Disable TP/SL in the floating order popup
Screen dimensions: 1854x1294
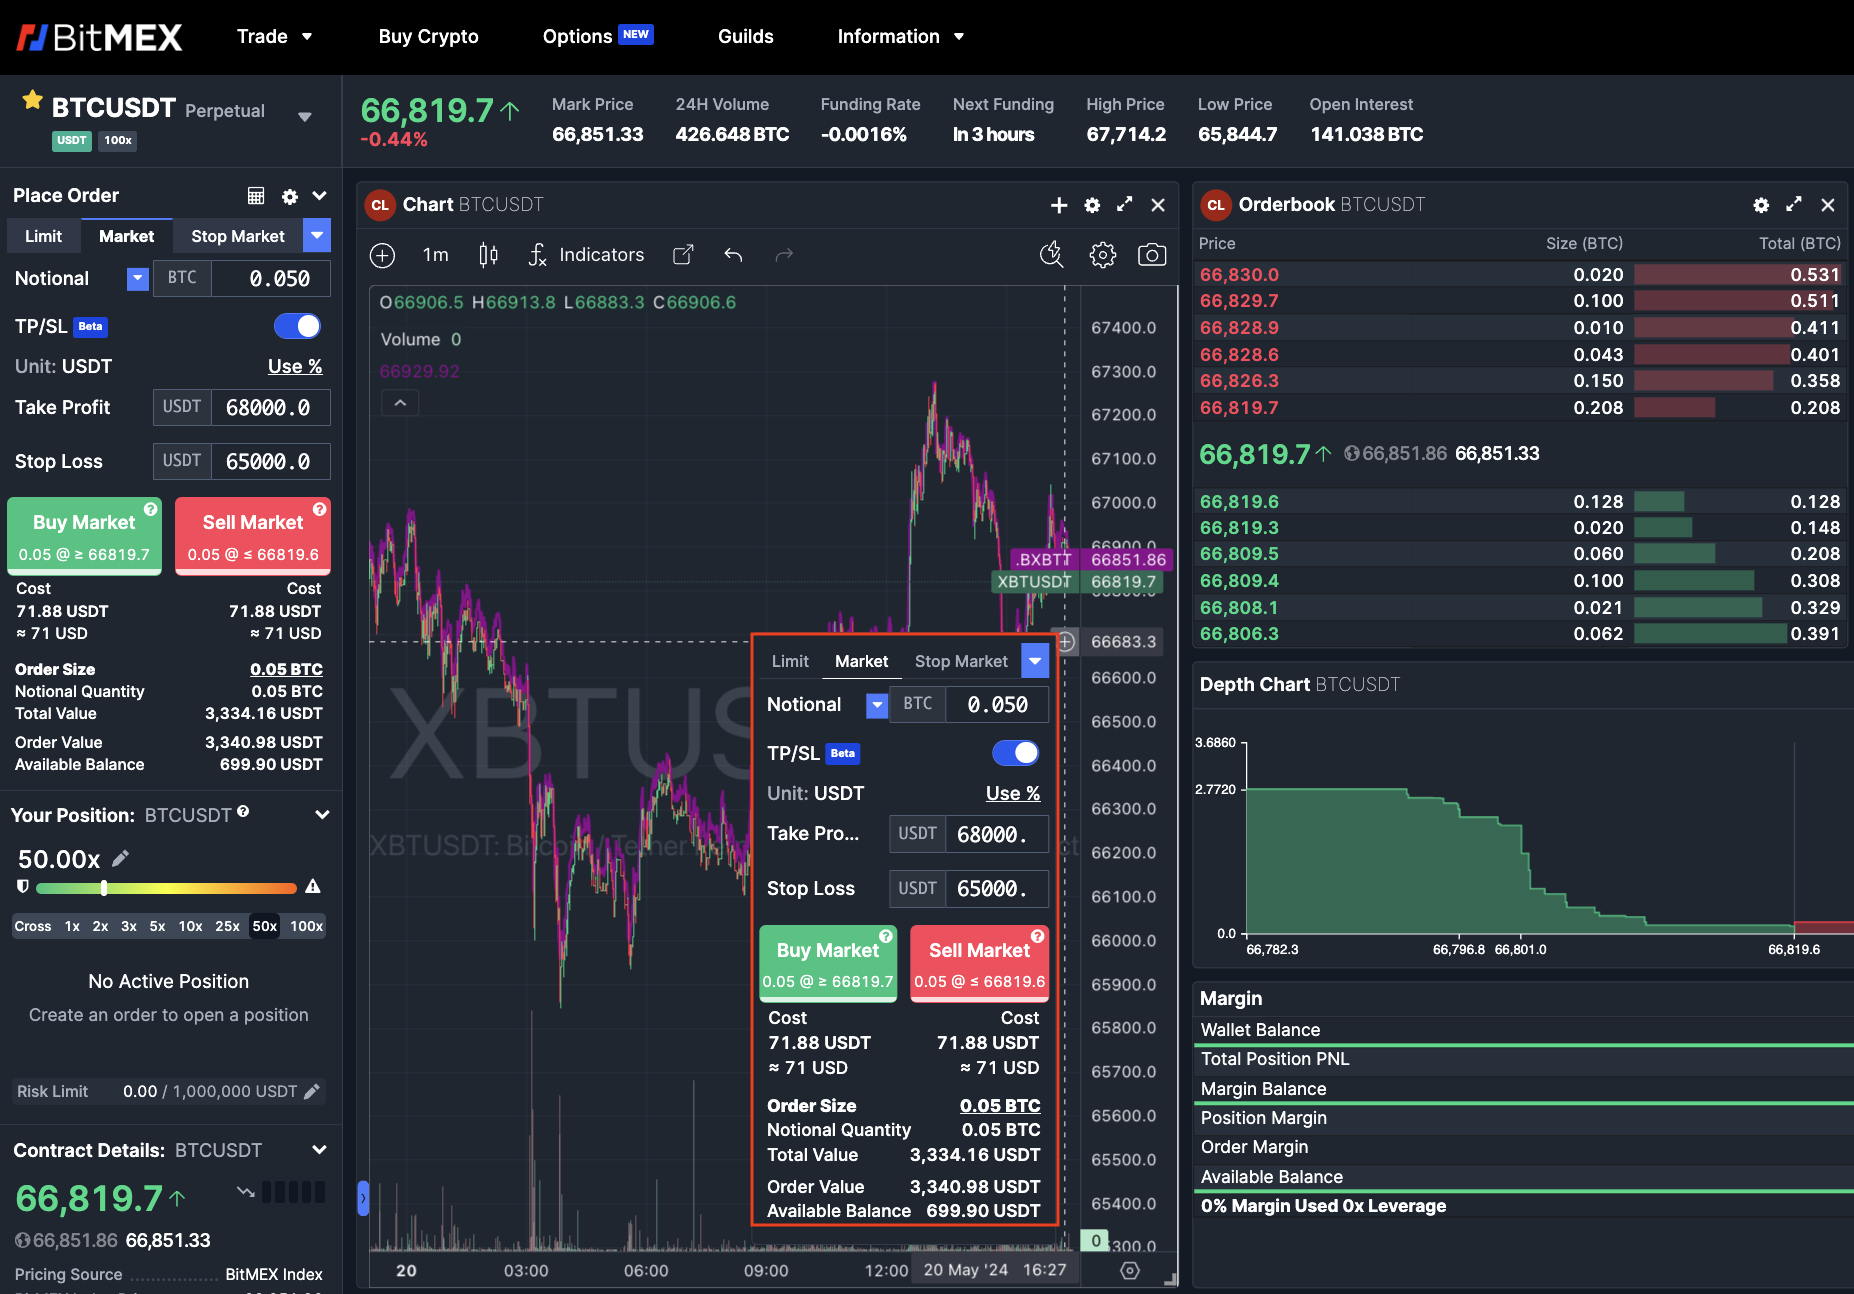(1015, 753)
